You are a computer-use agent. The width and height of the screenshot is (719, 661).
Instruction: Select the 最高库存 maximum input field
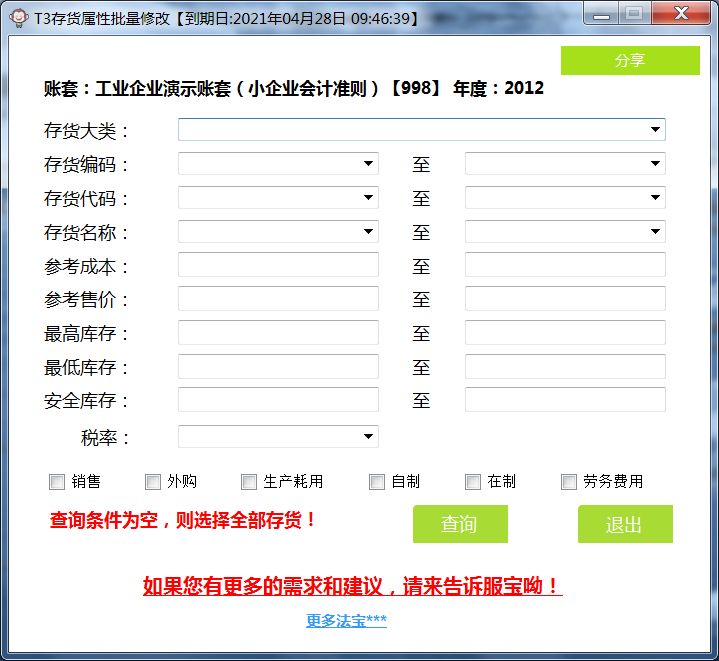[565, 332]
